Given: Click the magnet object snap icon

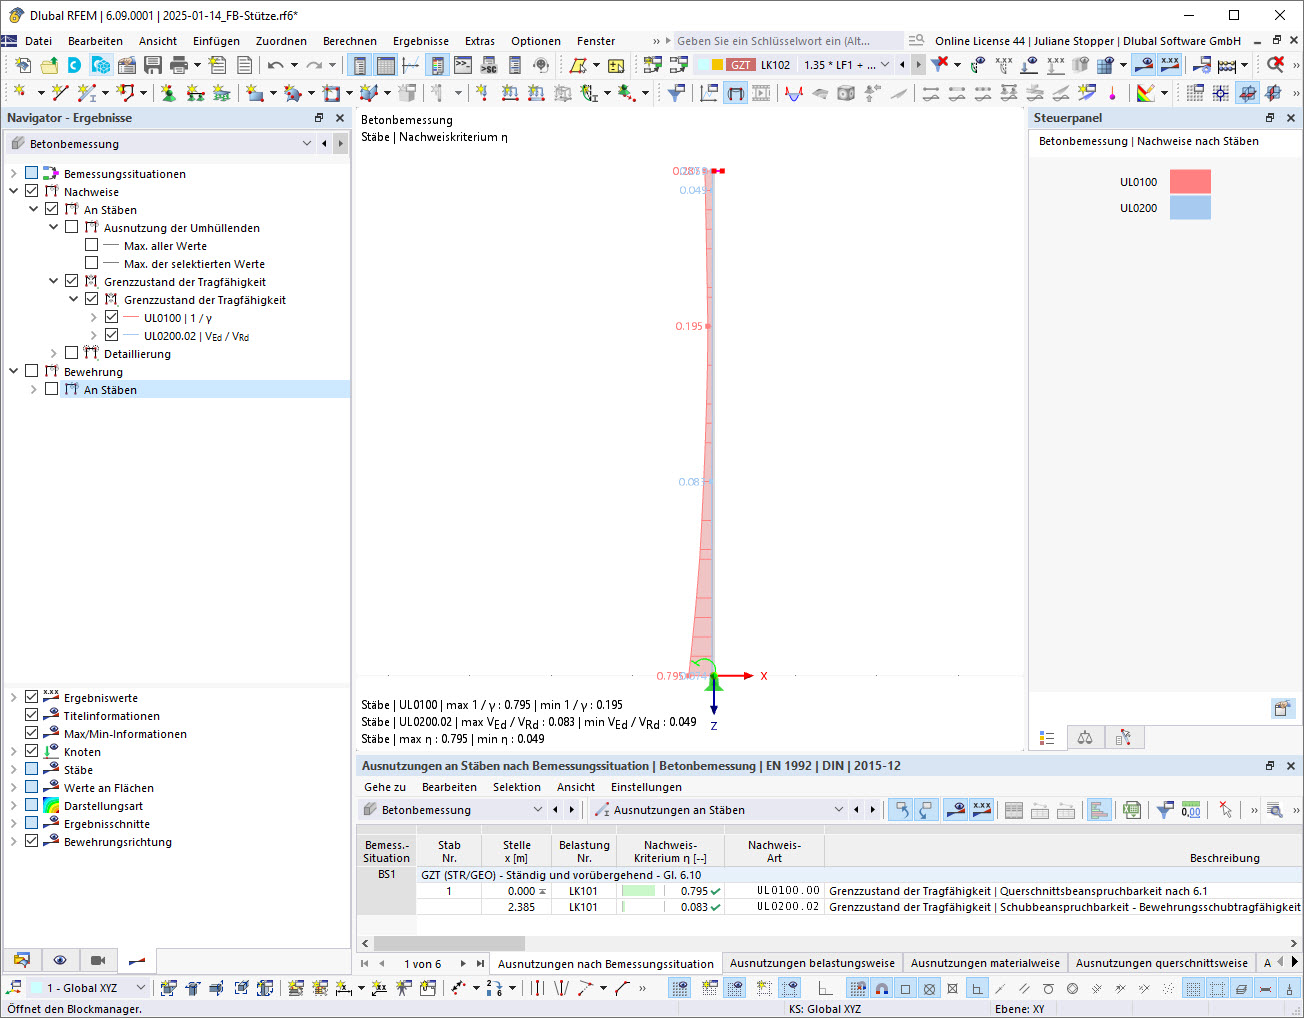Looking at the screenshot, I should point(881,988).
